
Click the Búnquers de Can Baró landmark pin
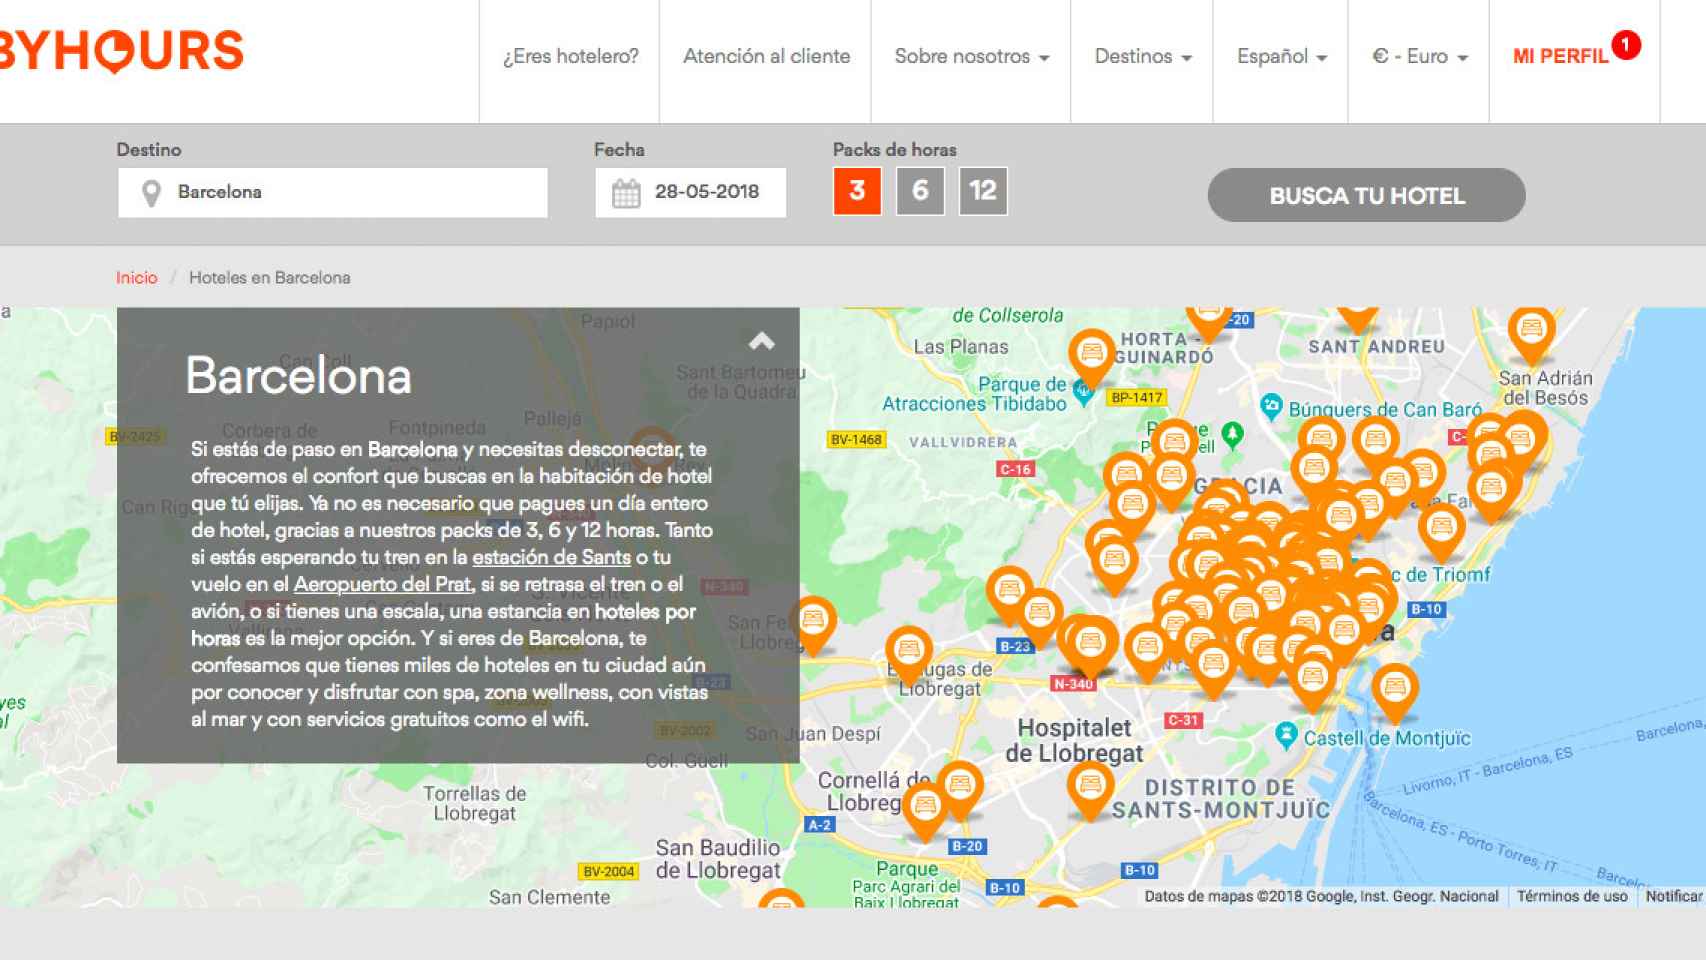point(1271,407)
